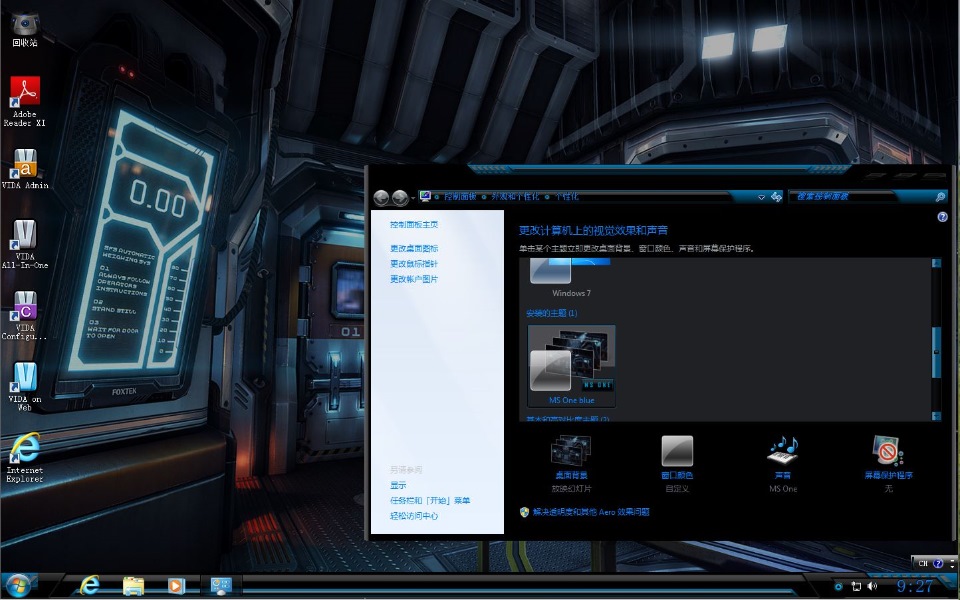Open Windows Explorer from the taskbar
This screenshot has width=960, height=600.
[132, 586]
